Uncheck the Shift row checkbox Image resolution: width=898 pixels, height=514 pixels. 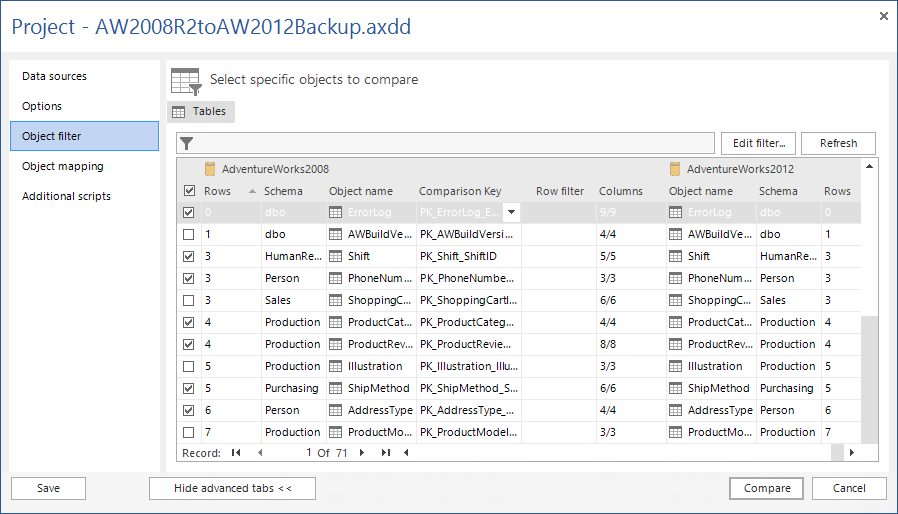[x=188, y=256]
